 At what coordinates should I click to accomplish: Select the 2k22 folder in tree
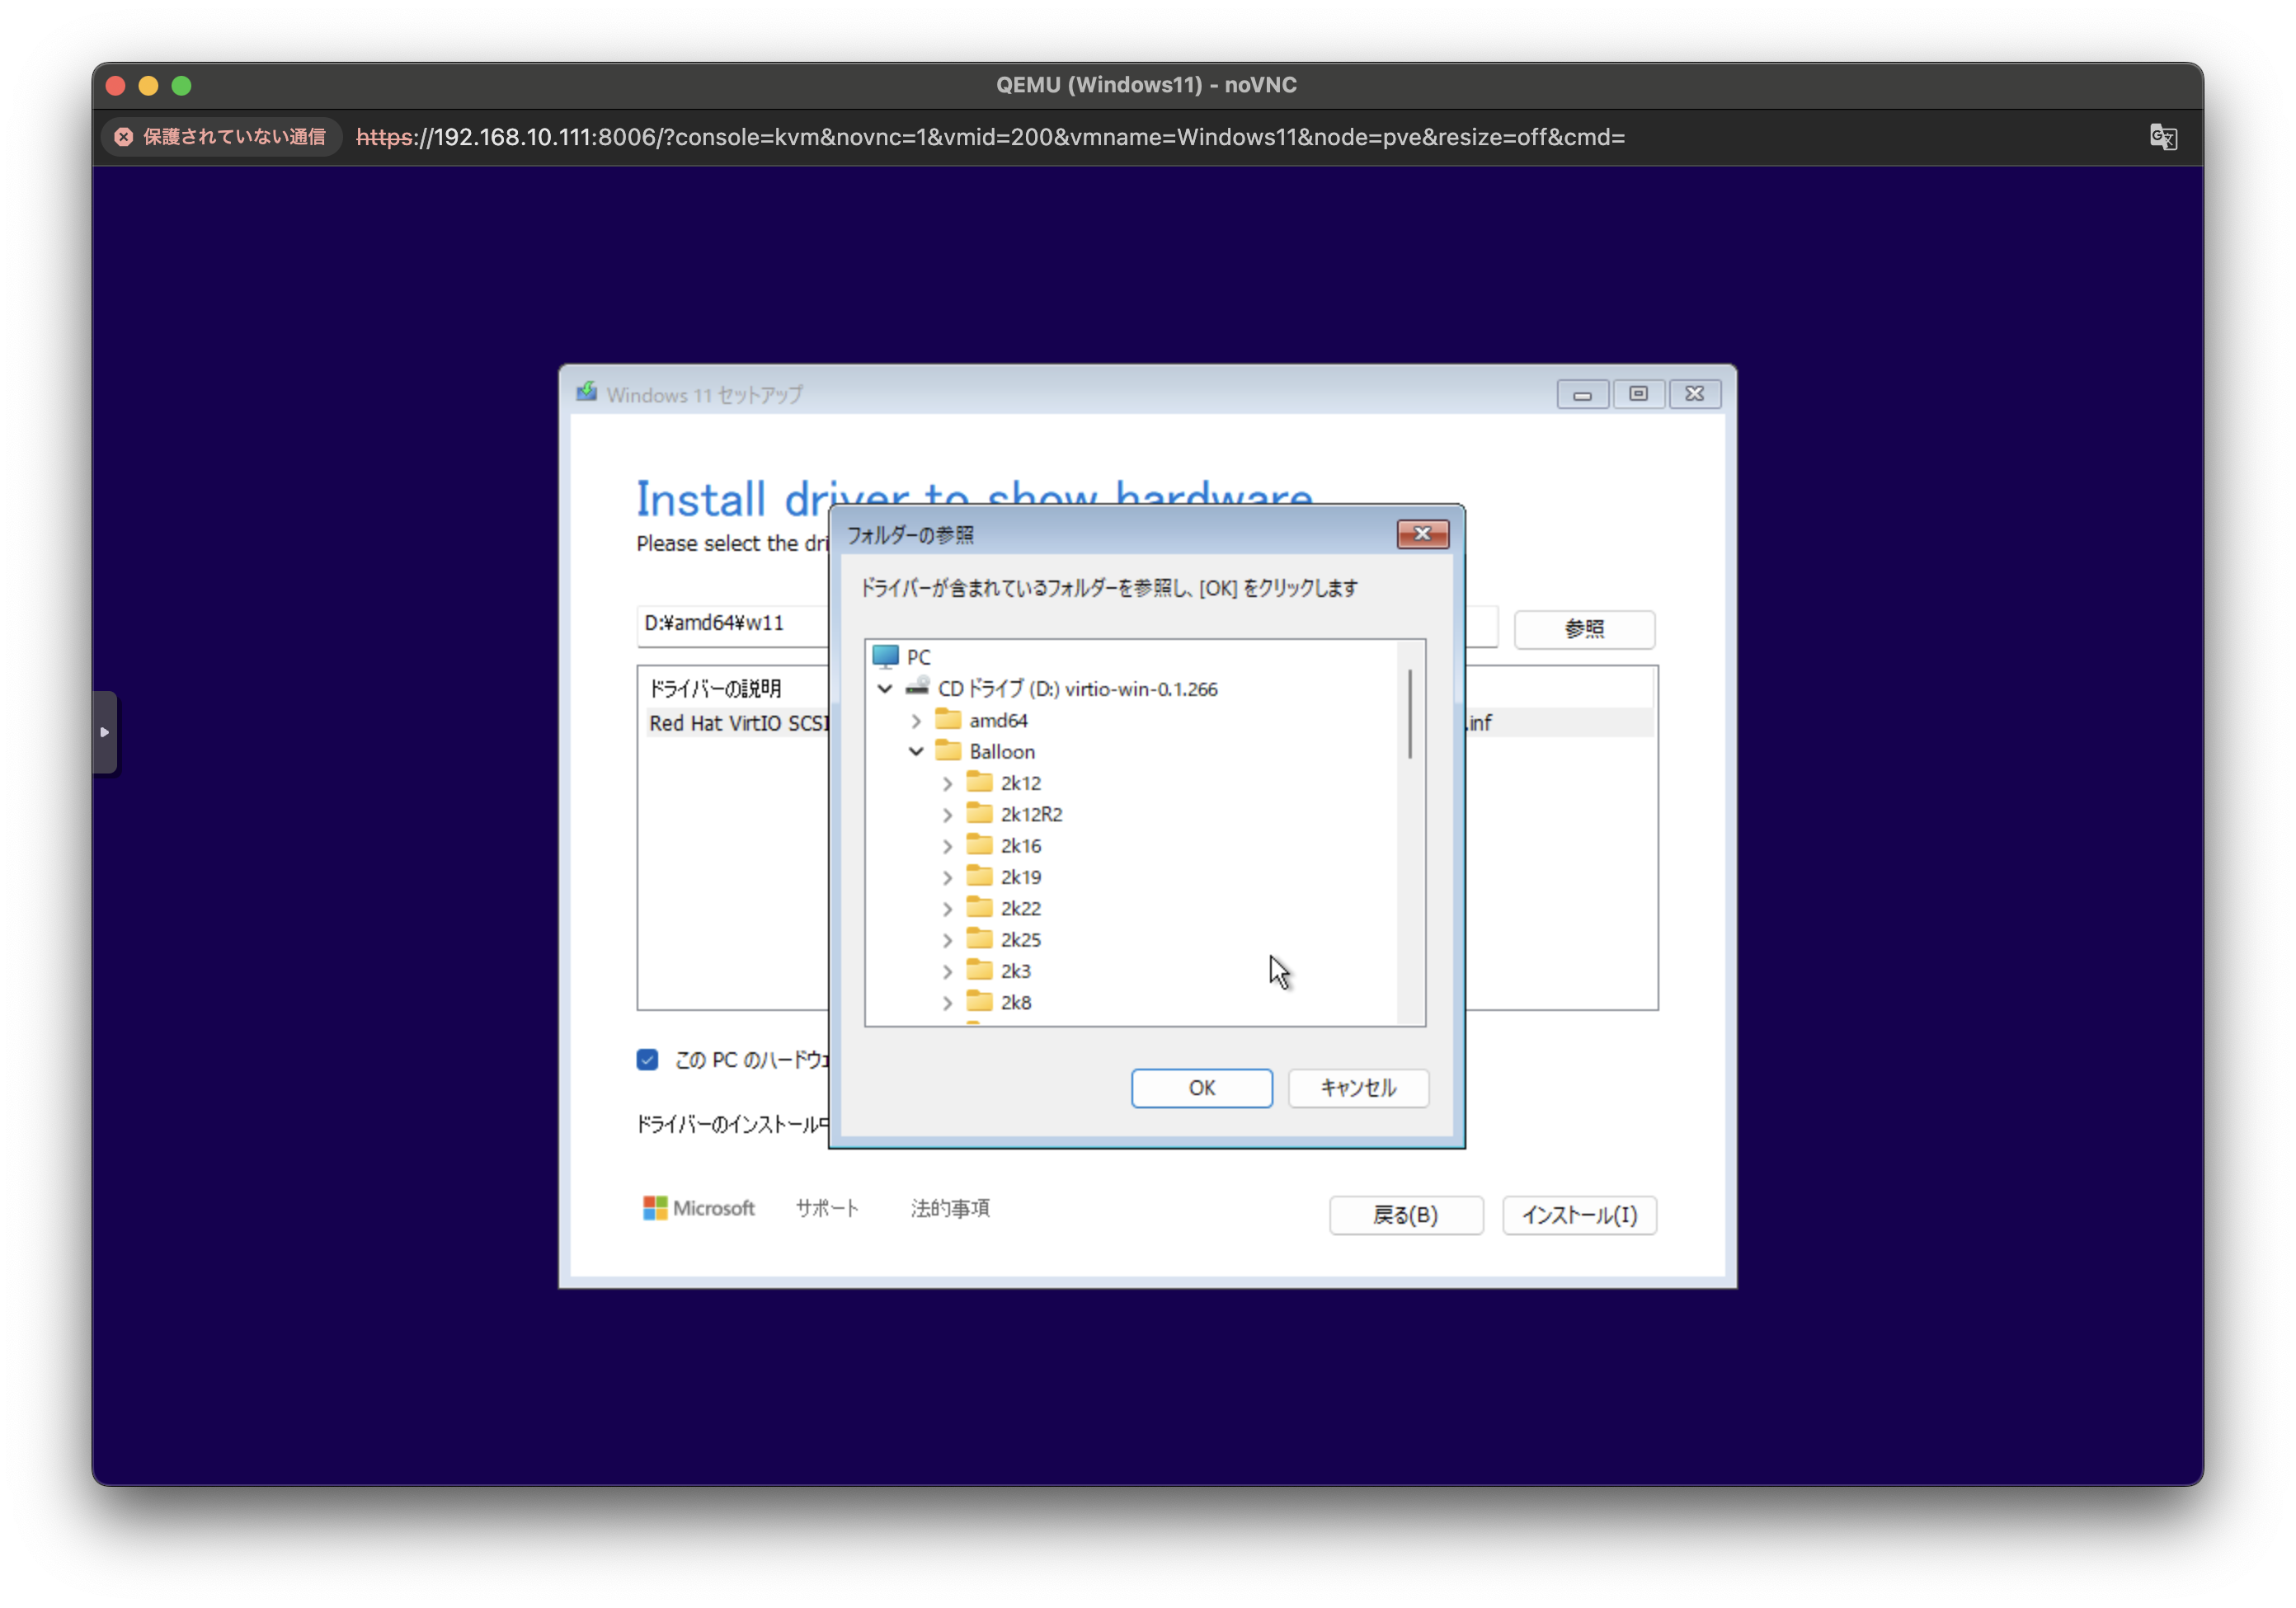[1020, 908]
